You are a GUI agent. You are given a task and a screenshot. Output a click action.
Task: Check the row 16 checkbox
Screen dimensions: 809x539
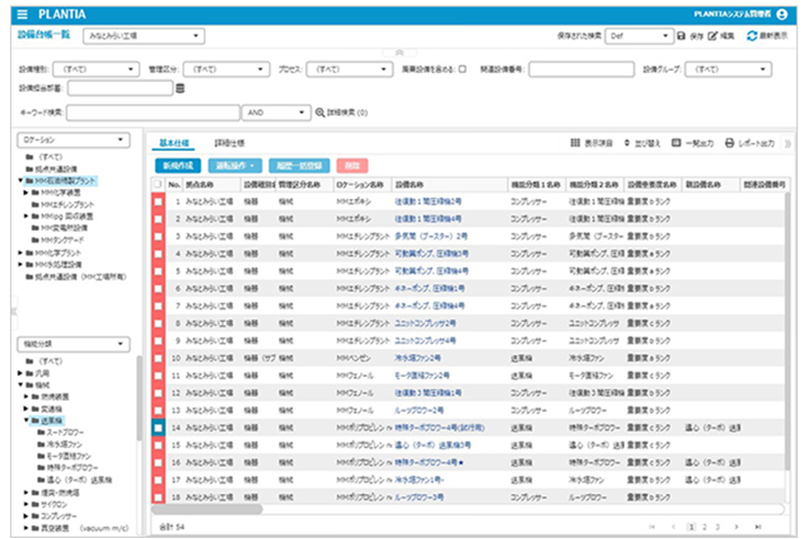(x=158, y=463)
